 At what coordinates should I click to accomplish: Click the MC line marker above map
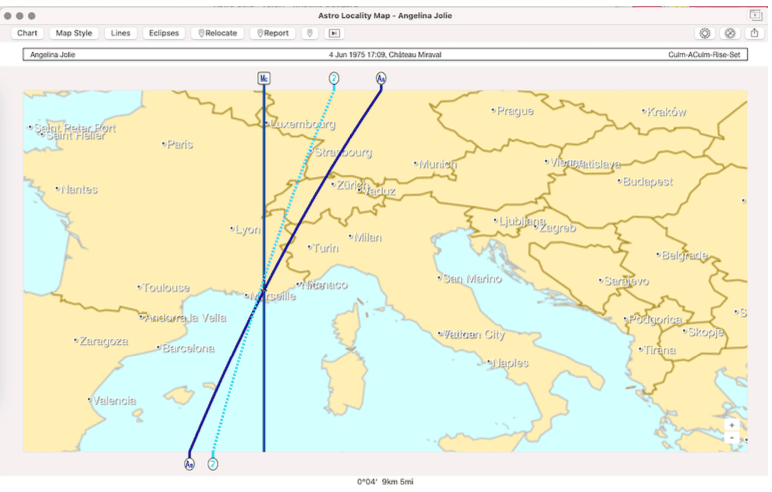[264, 78]
